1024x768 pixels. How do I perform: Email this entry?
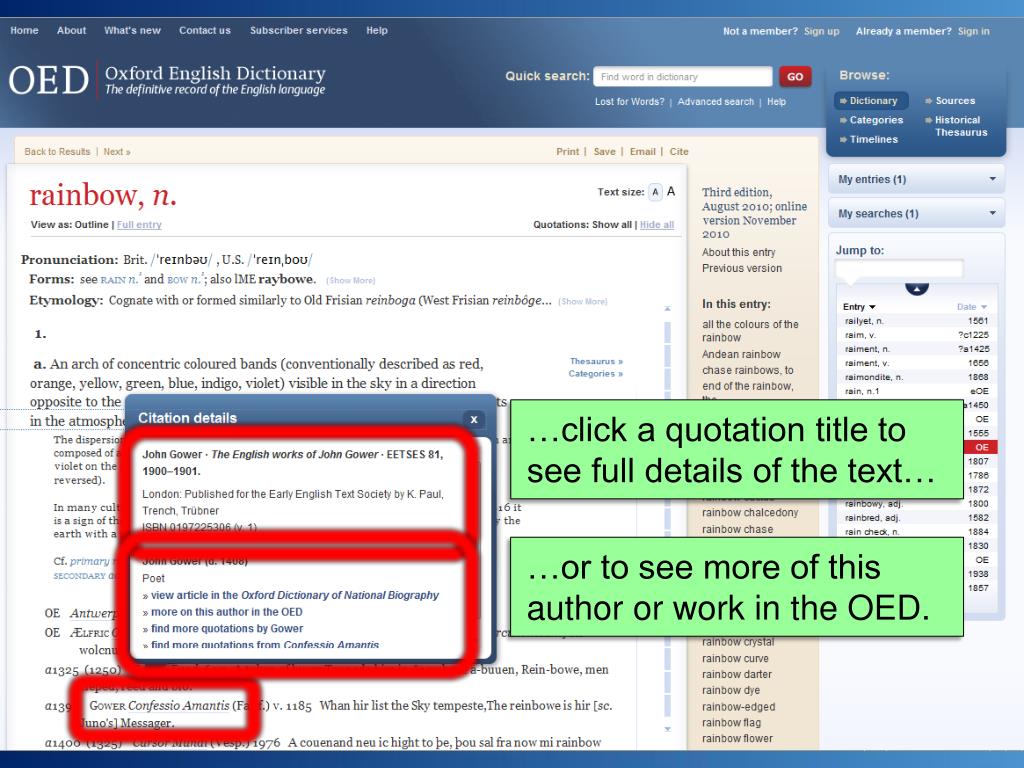tap(643, 152)
